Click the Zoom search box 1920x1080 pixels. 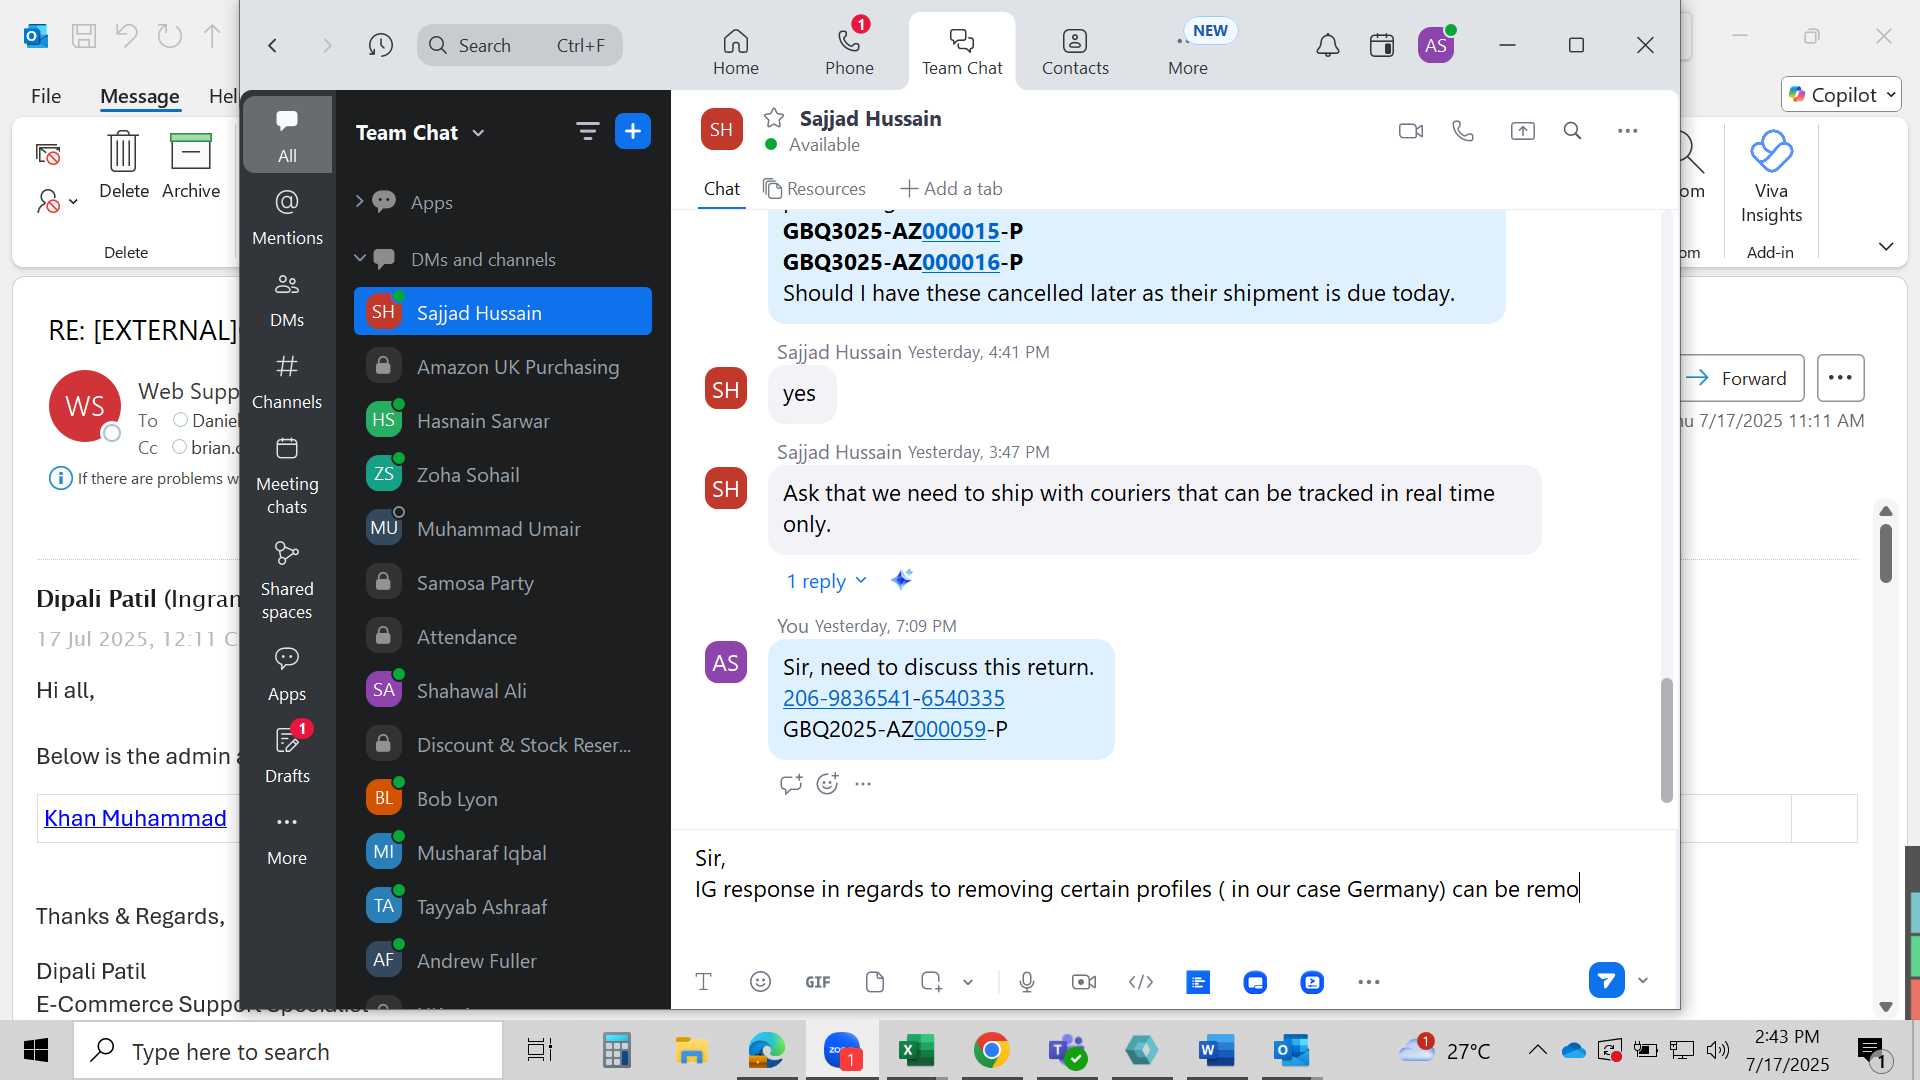tap(520, 45)
